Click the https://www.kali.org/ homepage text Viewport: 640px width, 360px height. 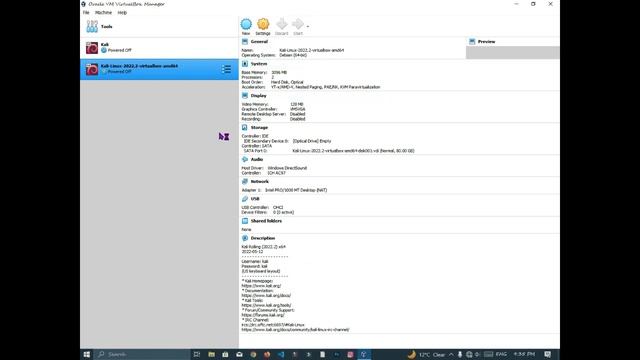click(261, 286)
